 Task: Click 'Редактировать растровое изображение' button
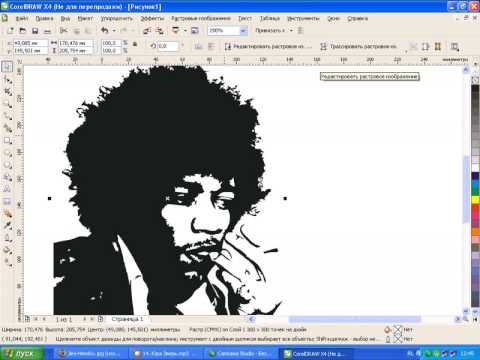268,46
